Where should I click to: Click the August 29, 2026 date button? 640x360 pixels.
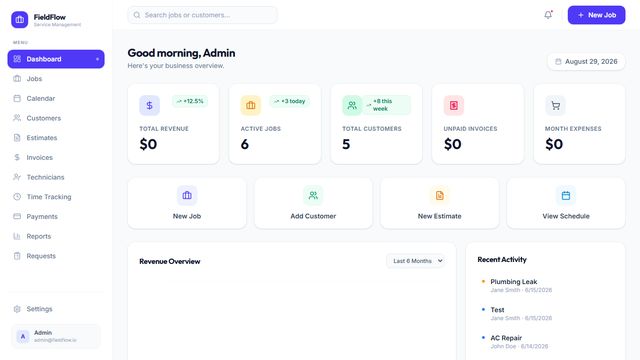586,62
